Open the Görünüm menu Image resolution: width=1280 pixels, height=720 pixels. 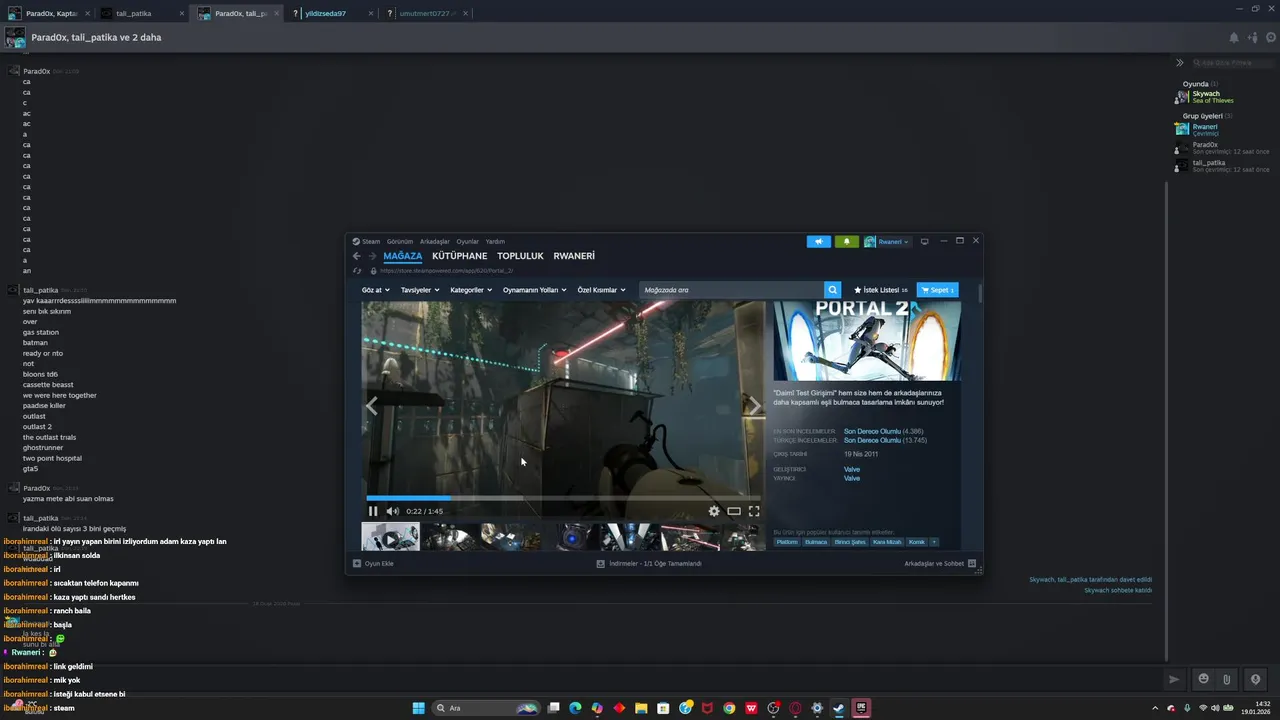[400, 241]
